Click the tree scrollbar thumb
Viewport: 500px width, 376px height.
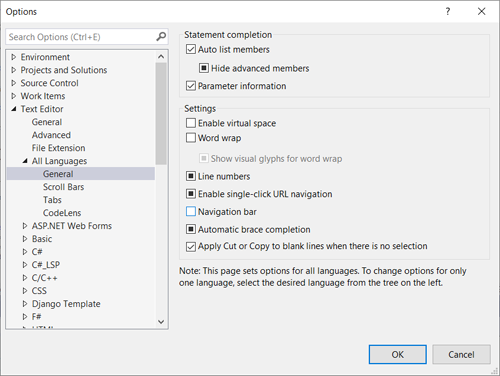point(161,114)
